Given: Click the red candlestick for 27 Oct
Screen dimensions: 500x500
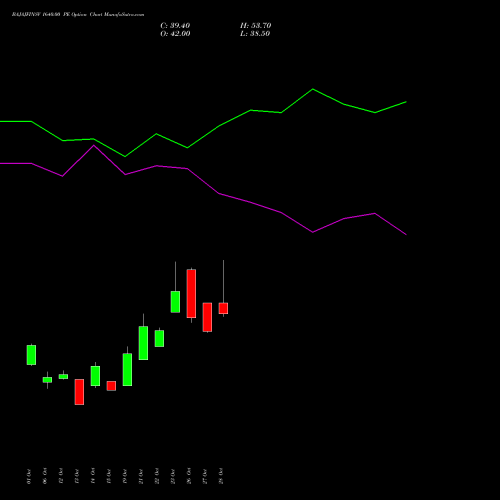Looking at the screenshot, I should [207, 317].
